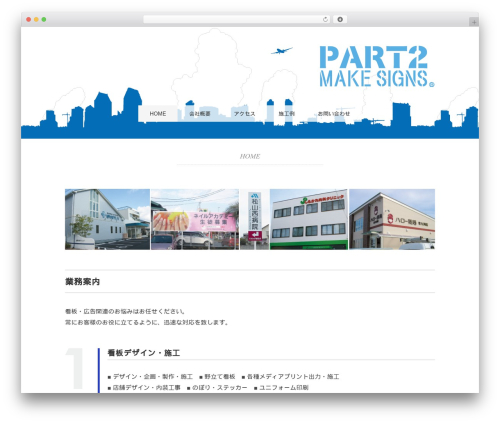Image resolution: width=500 pixels, height=423 pixels.
Task: Open the 松山西病院 sign photo
Action: [x=255, y=219]
